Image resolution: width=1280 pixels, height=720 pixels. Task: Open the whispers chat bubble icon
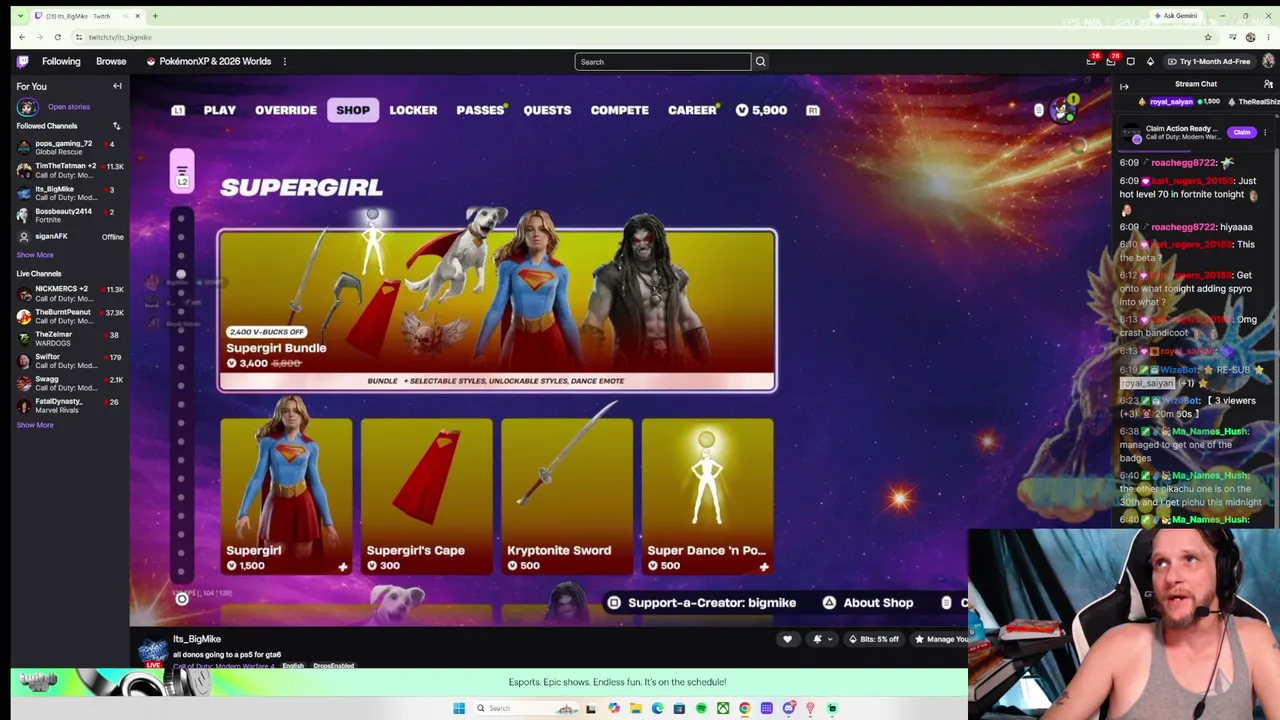pos(1130,62)
